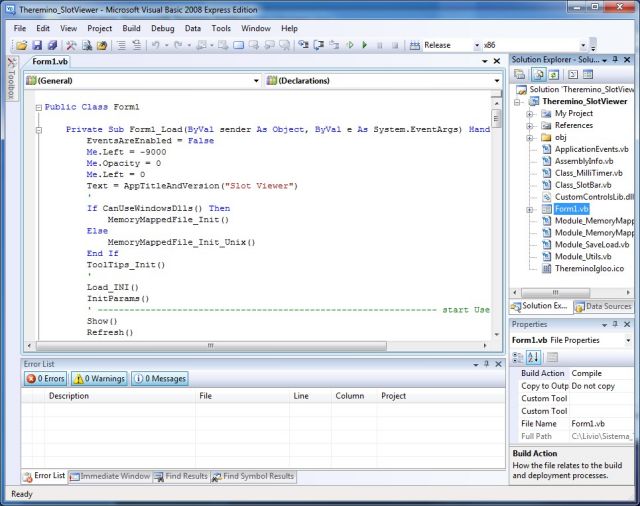Click the Show All Files icon
The image size is (640, 506).
(537, 74)
